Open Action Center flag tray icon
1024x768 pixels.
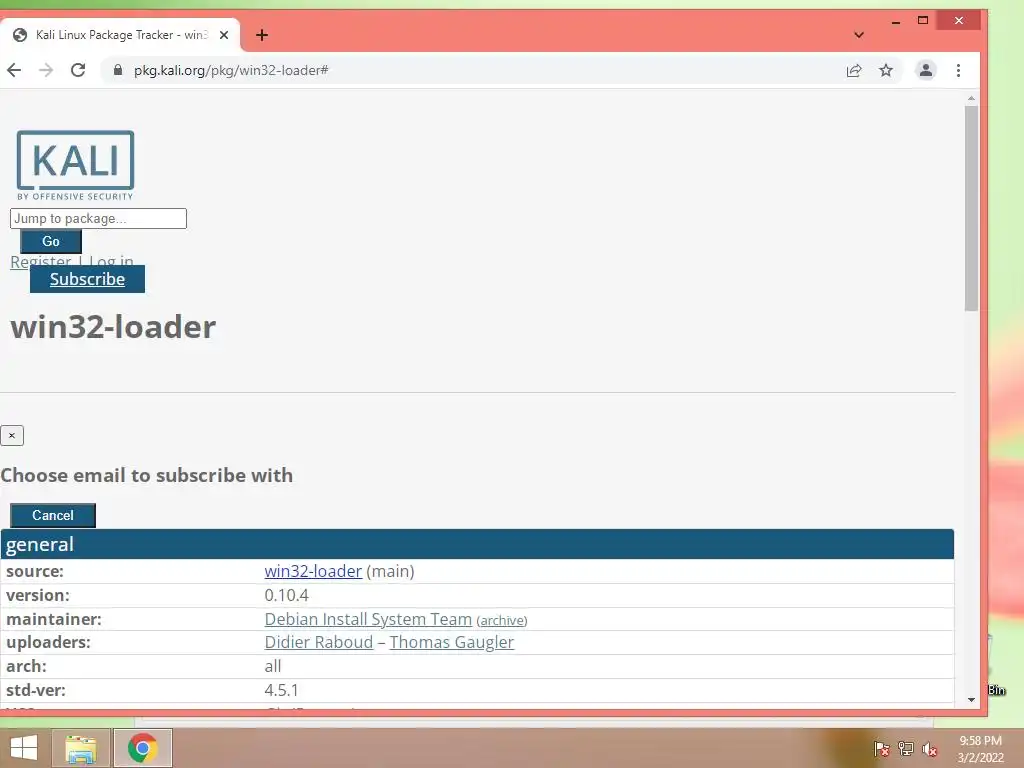pos(882,748)
